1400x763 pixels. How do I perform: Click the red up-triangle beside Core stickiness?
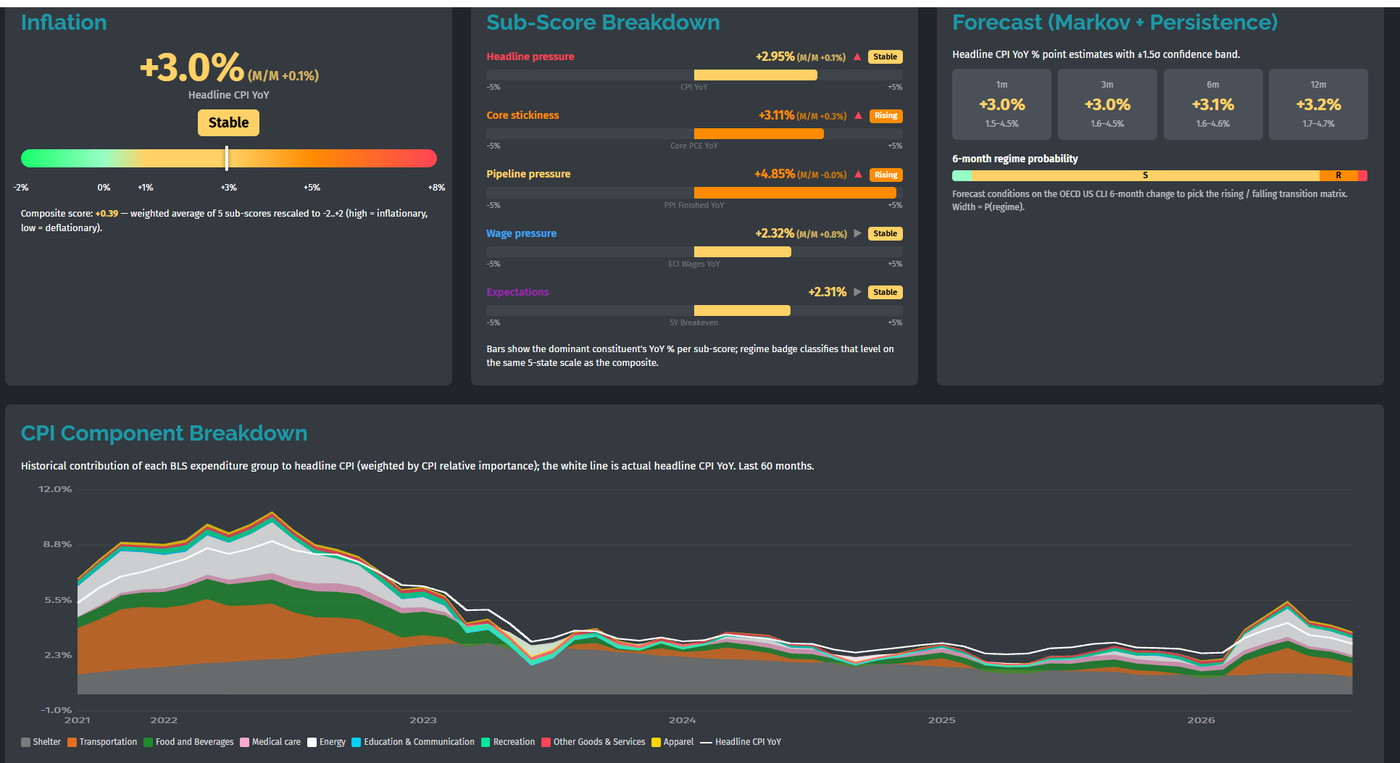(x=857, y=116)
